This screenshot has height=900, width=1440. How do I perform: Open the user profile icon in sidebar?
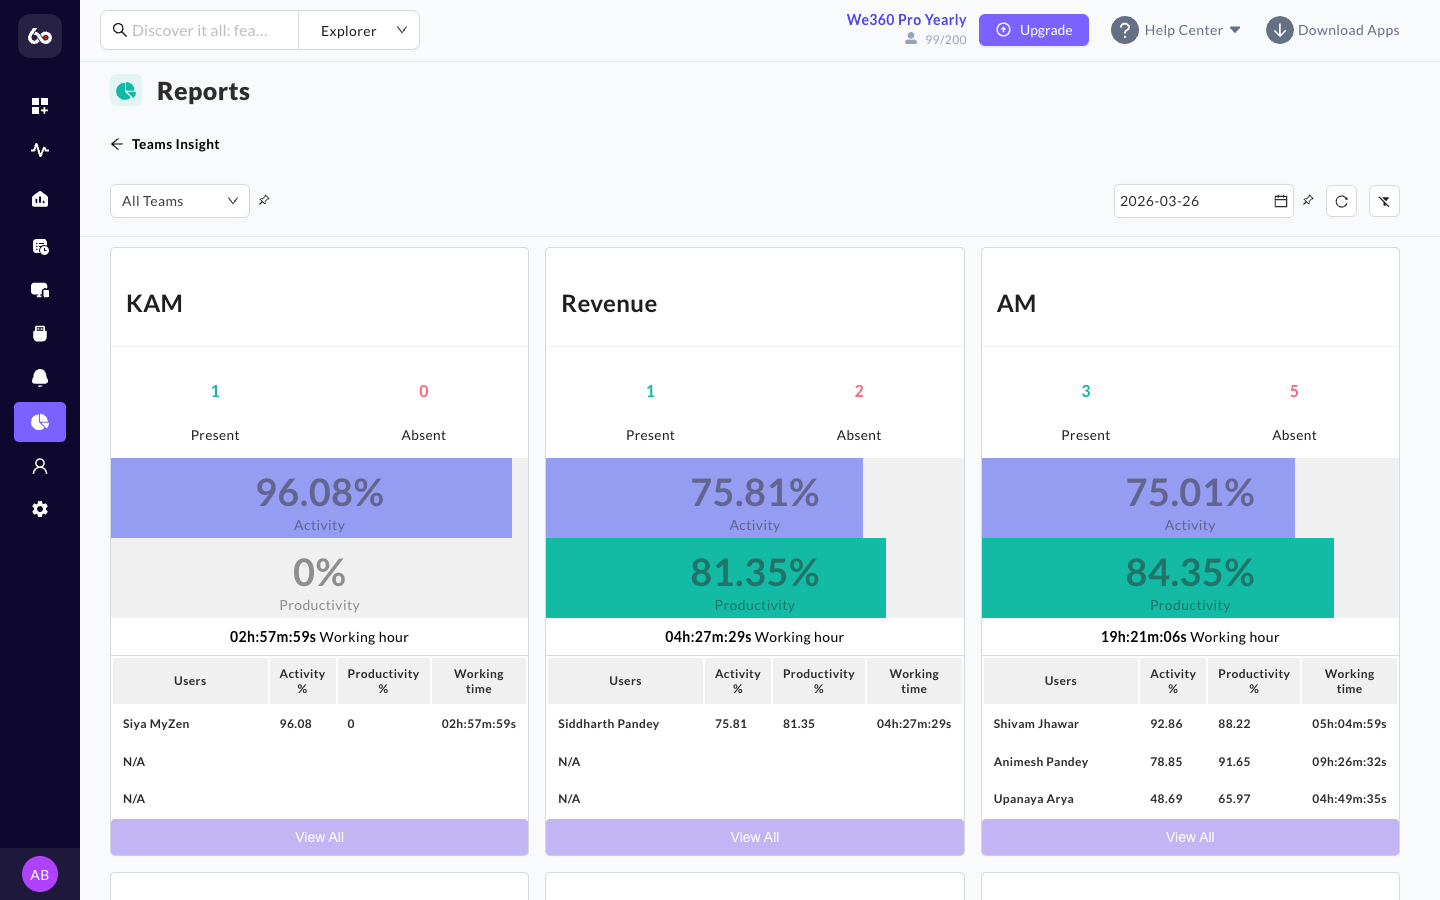[40, 466]
